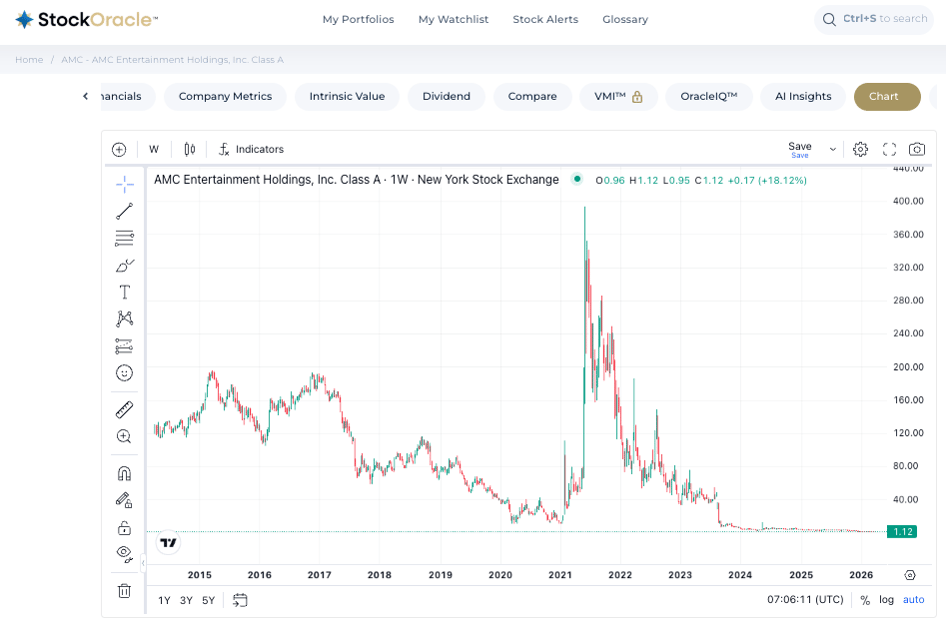This screenshot has height=628, width=946.
Task: Click the zoom in tool
Action: pyautogui.click(x=124, y=436)
